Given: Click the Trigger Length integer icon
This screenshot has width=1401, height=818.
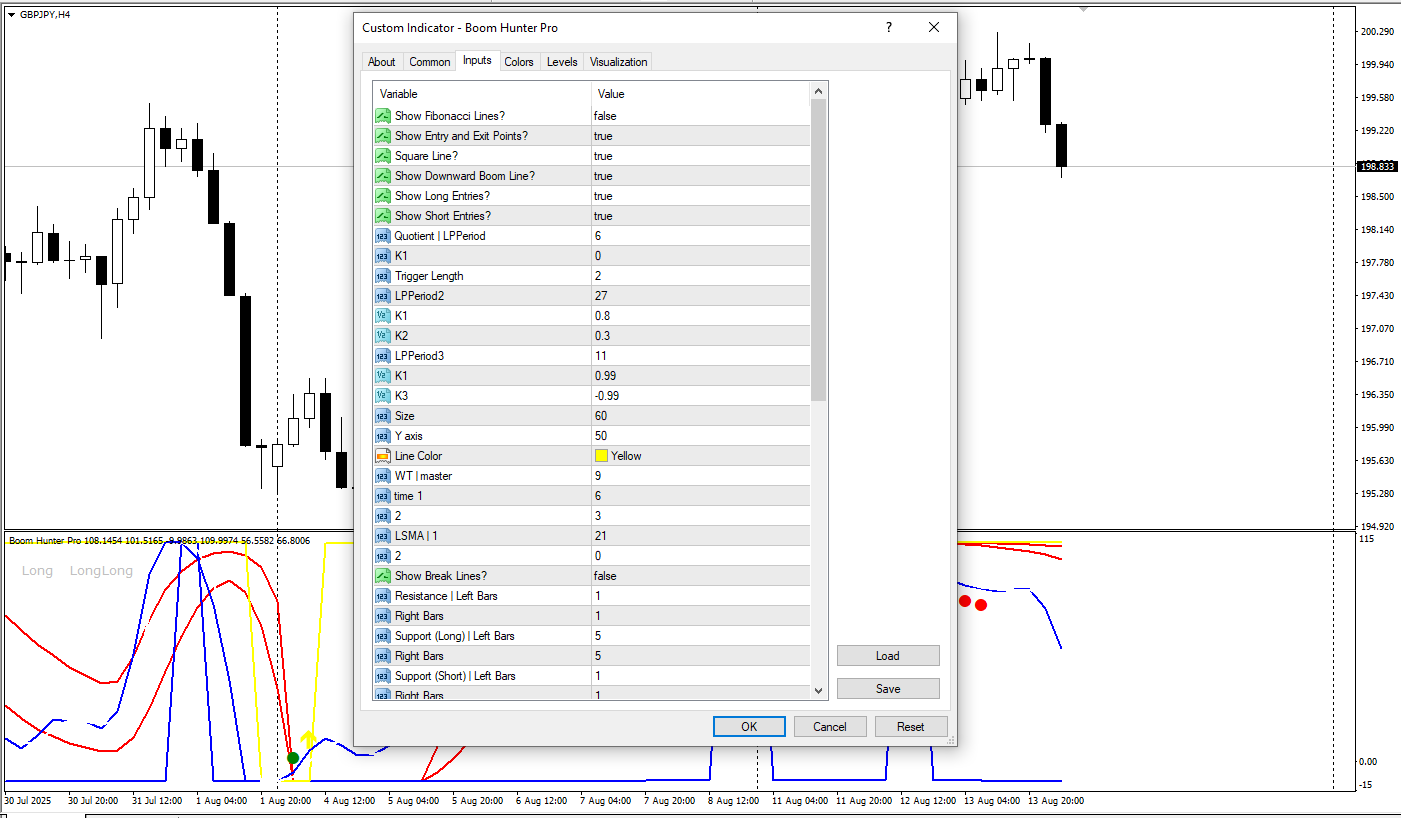Looking at the screenshot, I should pos(382,276).
